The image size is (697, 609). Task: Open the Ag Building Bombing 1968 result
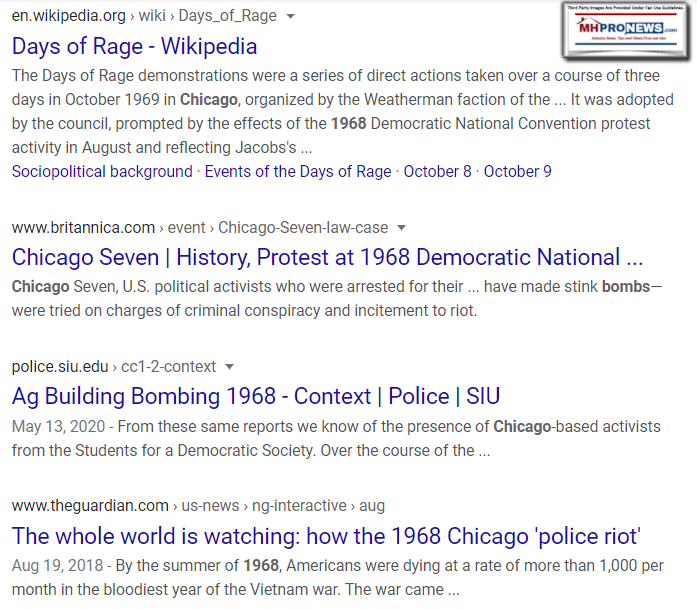coord(256,396)
